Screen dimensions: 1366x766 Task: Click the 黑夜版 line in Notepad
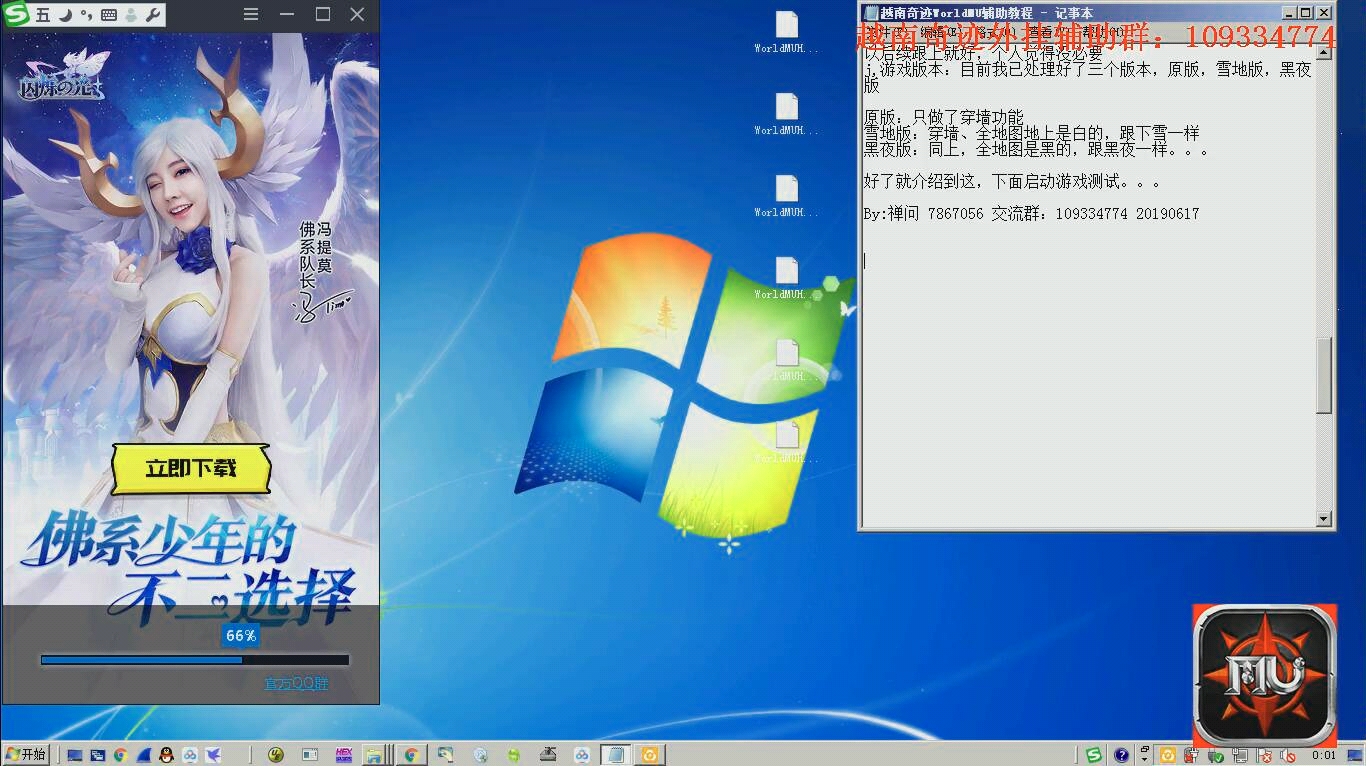[x=1037, y=150]
